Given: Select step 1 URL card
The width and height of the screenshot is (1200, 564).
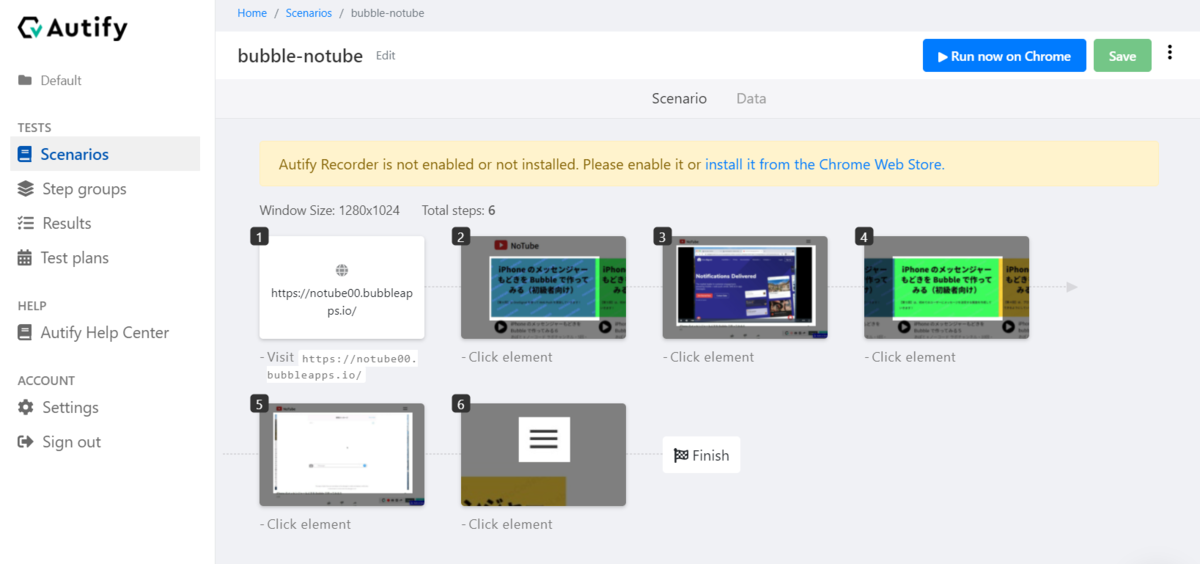Looking at the screenshot, I should click(342, 287).
